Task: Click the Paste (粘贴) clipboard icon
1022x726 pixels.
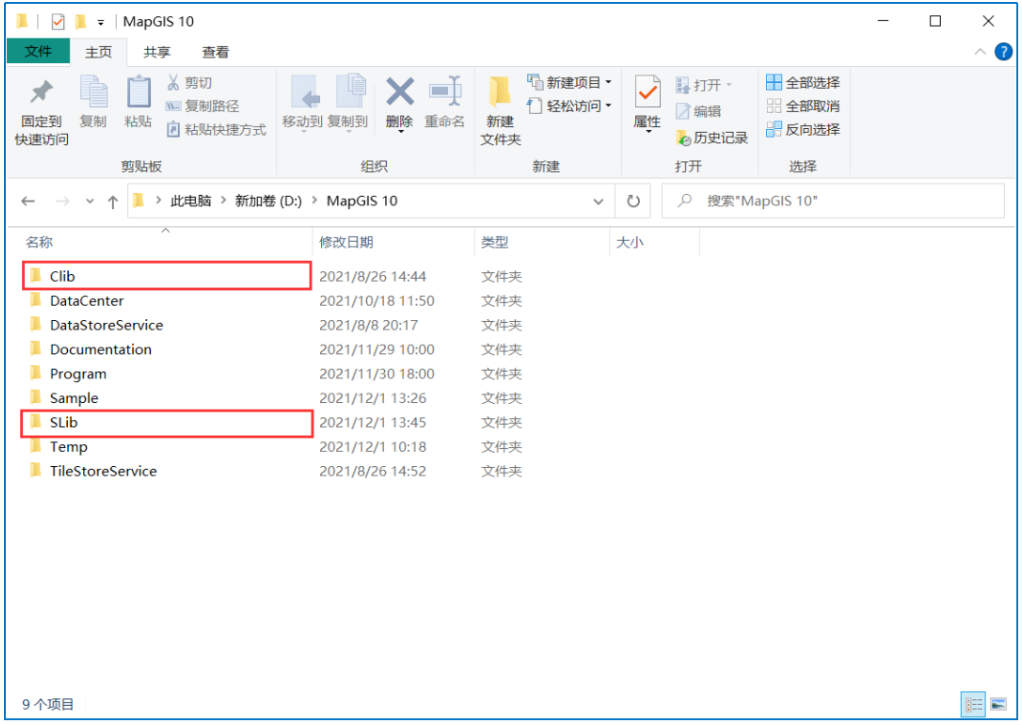Action: (x=138, y=93)
